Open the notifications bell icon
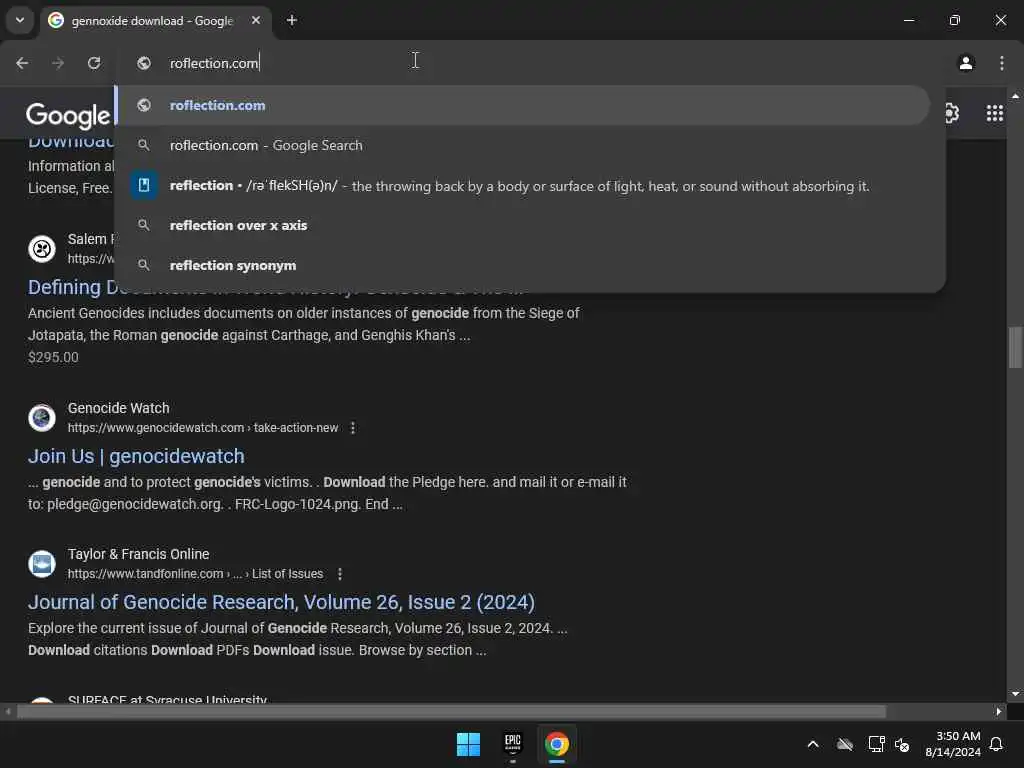Image resolution: width=1024 pixels, height=768 pixels. coord(996,744)
